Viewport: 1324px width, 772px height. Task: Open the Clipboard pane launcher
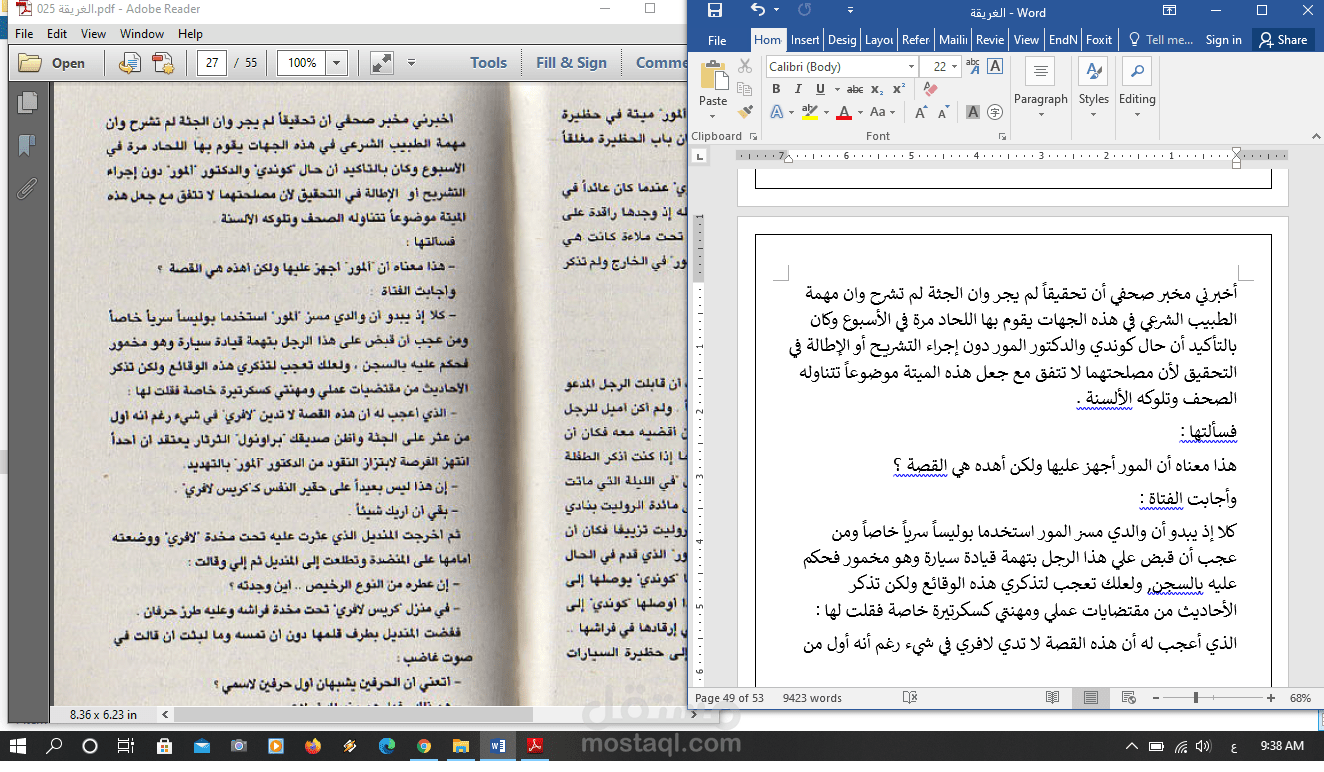click(x=751, y=136)
